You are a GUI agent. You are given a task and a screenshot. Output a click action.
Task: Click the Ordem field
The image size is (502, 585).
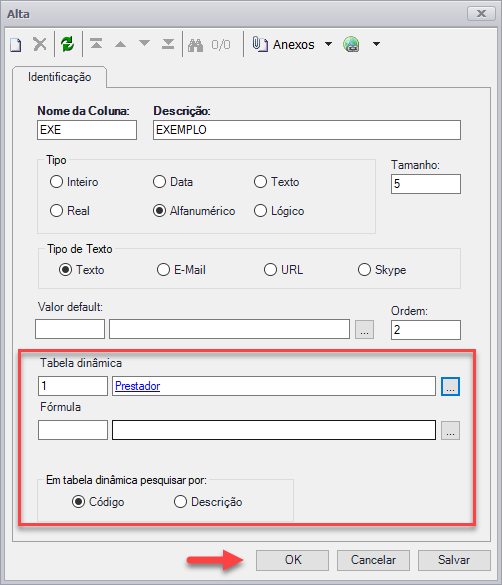point(426,330)
